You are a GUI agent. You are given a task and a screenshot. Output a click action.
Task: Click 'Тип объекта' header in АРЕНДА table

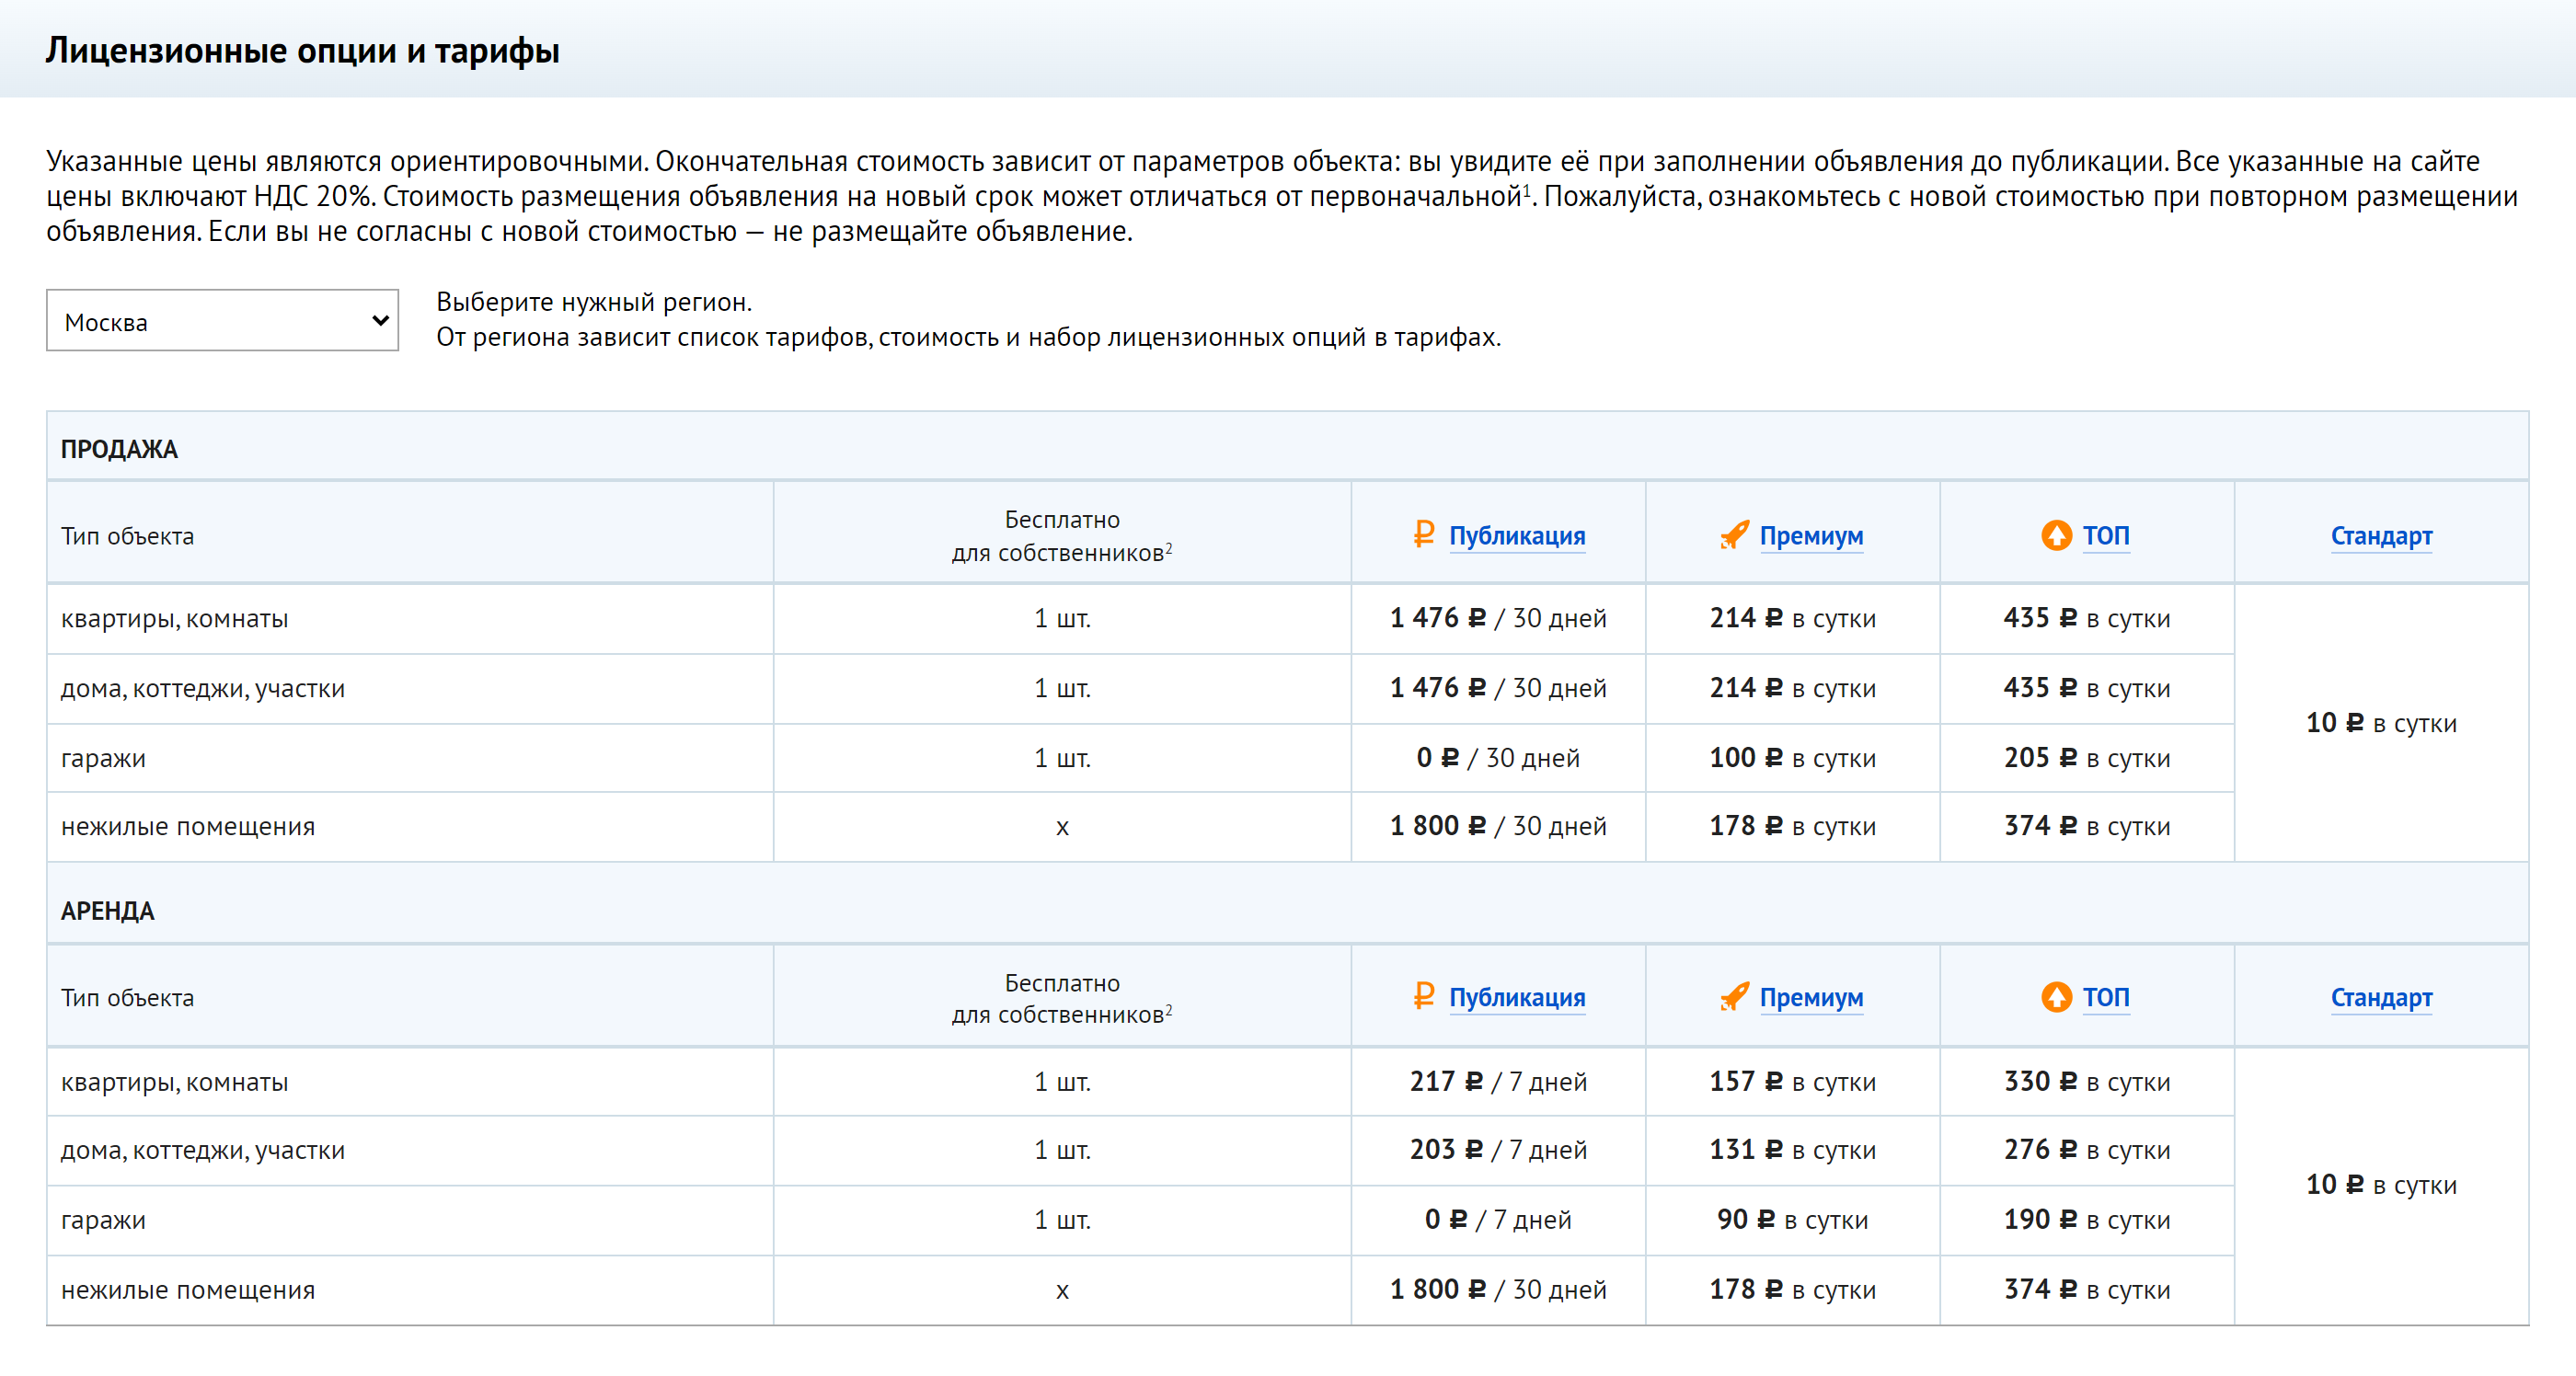coord(127,999)
